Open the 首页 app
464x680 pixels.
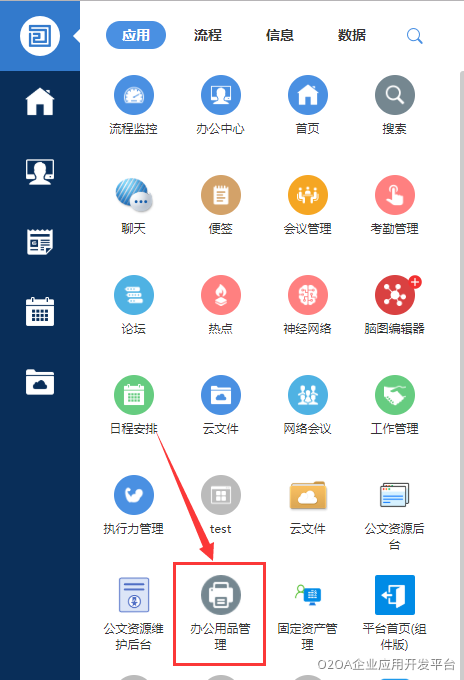(308, 105)
